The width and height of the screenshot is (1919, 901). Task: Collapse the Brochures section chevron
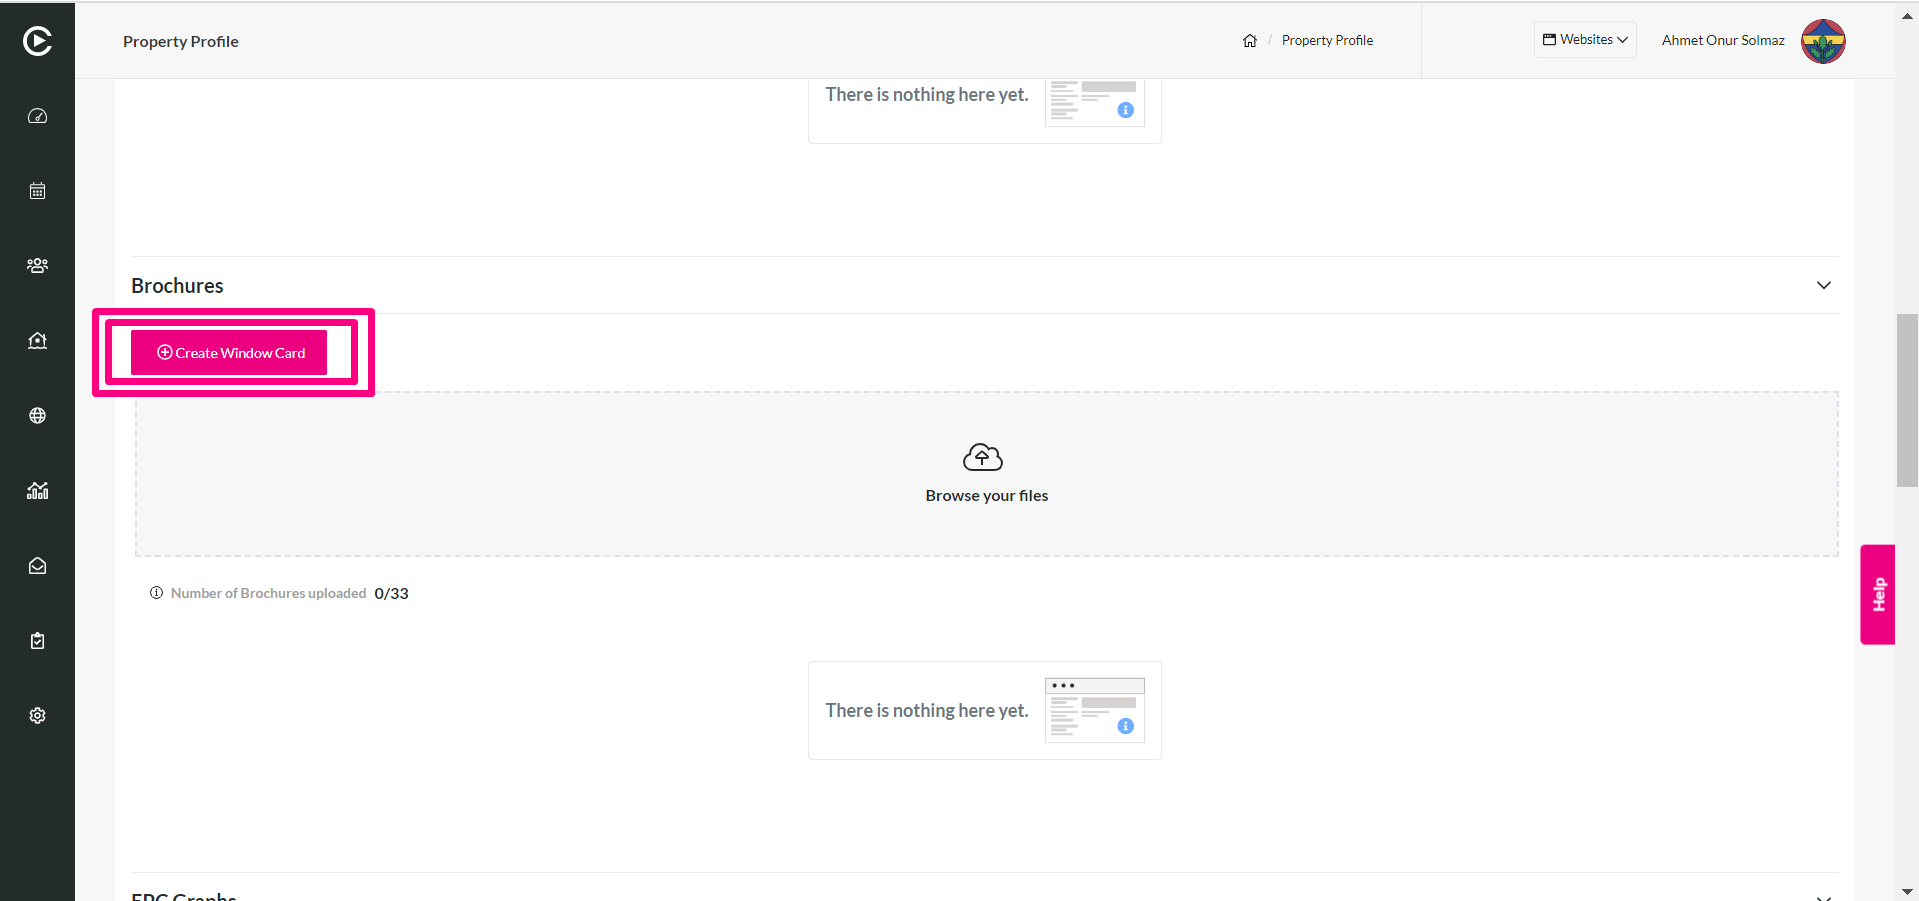click(1824, 285)
